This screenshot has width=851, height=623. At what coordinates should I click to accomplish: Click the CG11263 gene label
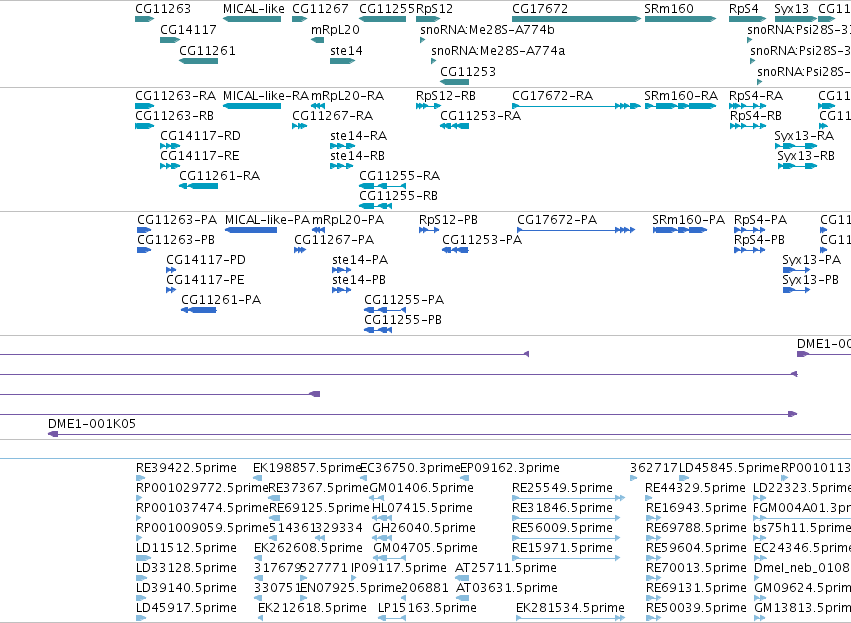tap(163, 9)
